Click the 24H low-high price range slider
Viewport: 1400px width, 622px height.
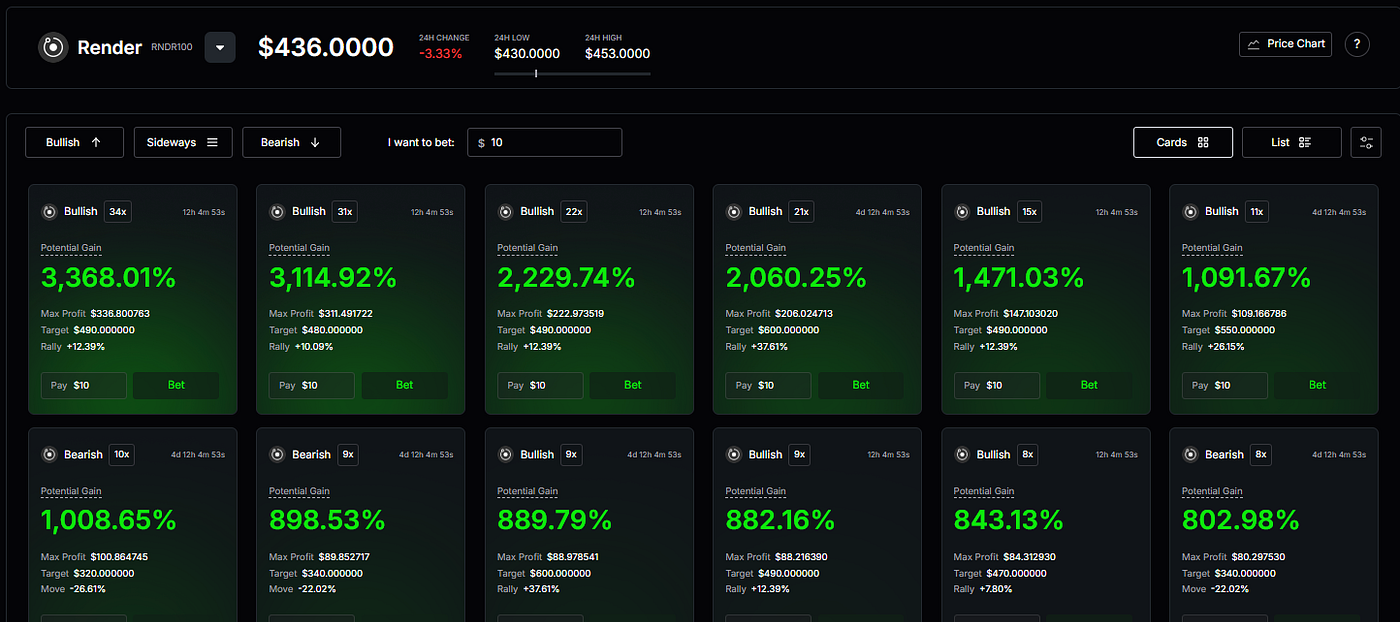[572, 73]
